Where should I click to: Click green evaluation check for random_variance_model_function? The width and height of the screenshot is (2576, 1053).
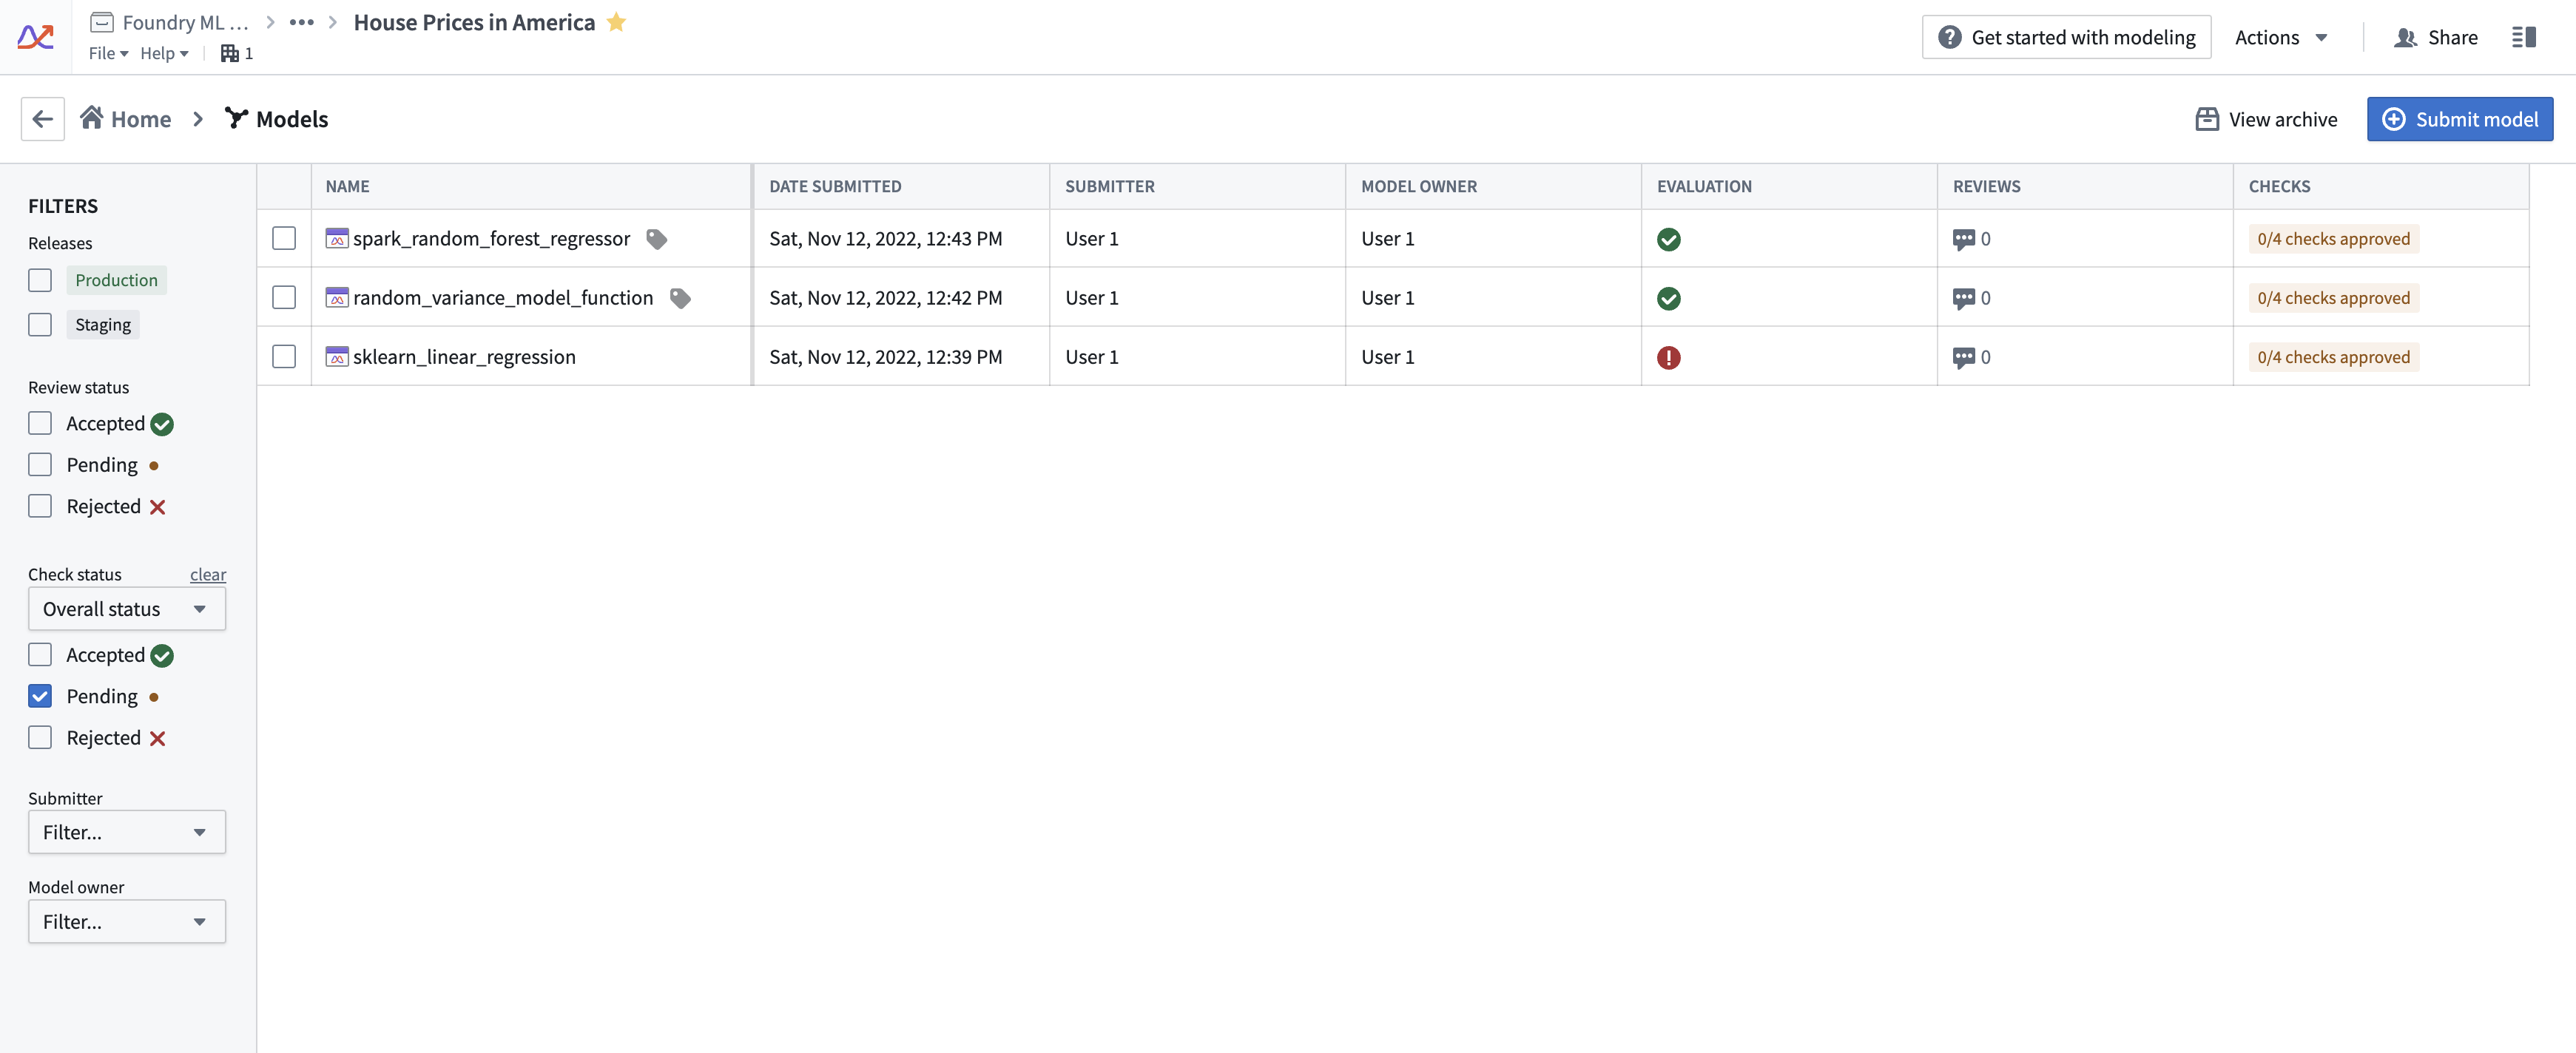(x=1668, y=298)
